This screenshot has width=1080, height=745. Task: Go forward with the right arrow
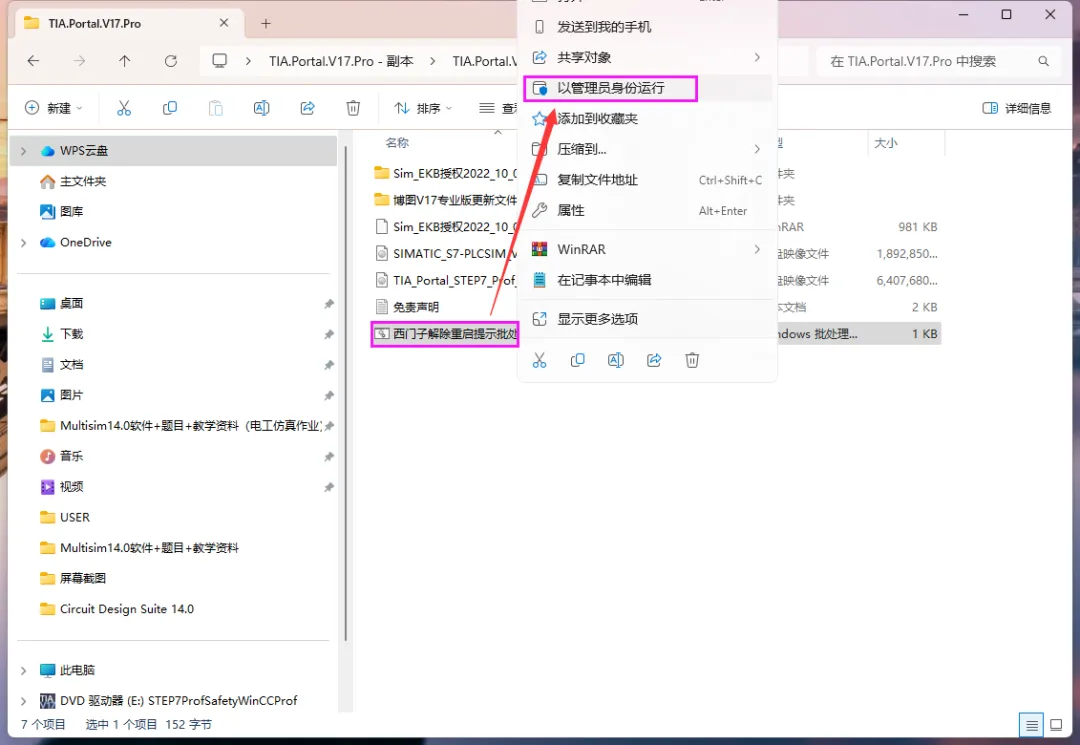79,61
